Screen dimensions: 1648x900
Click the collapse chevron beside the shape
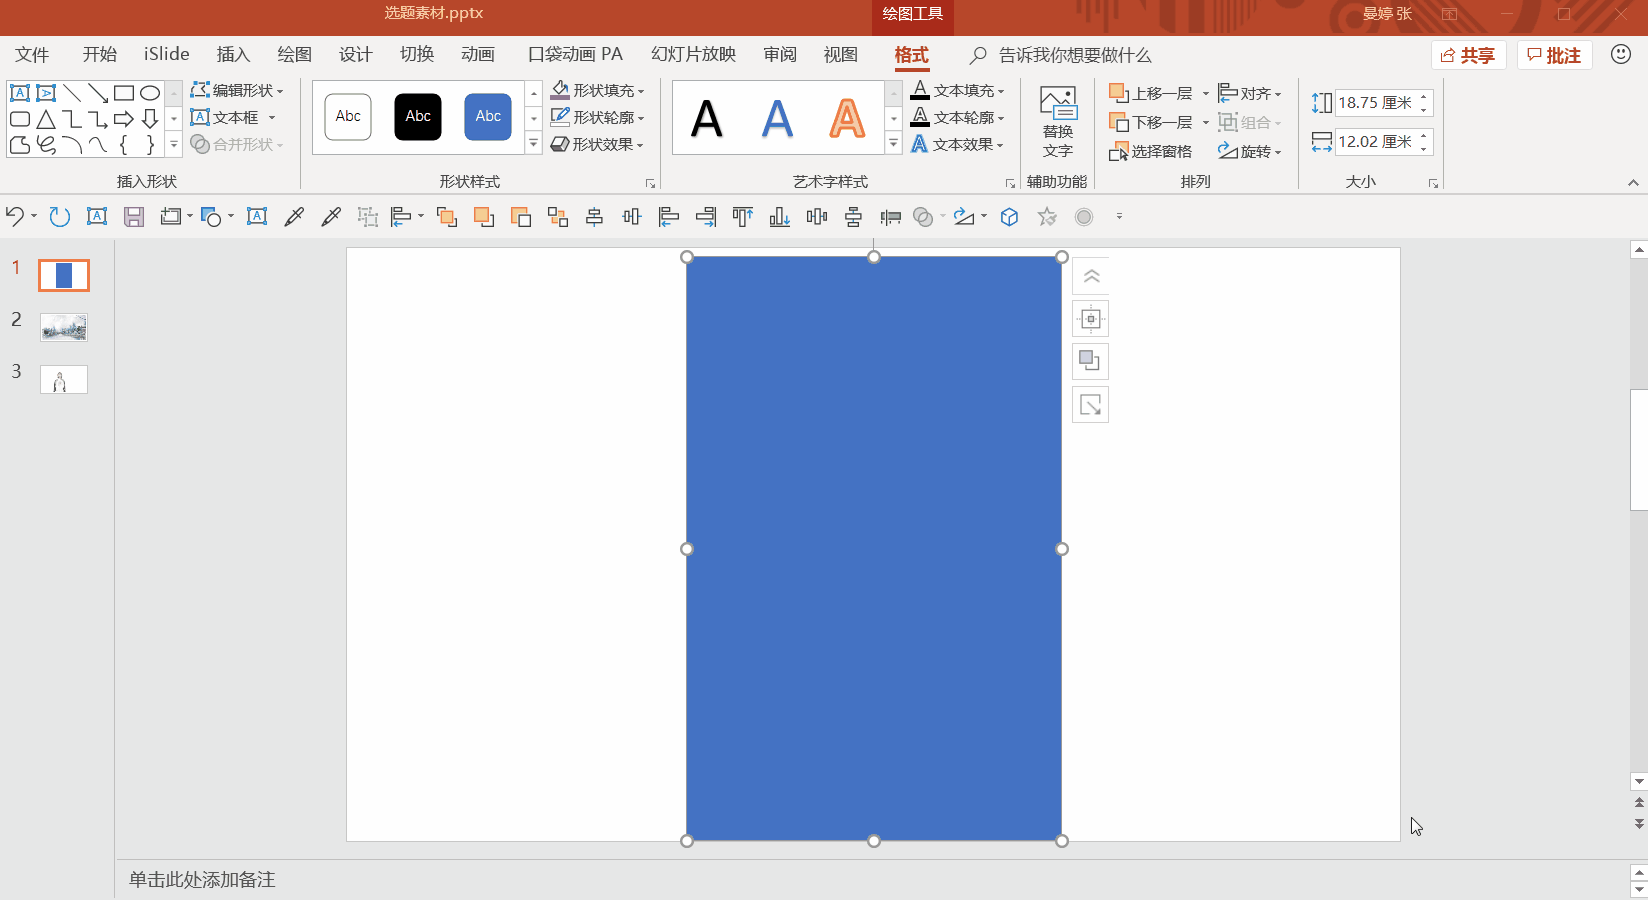1091,276
